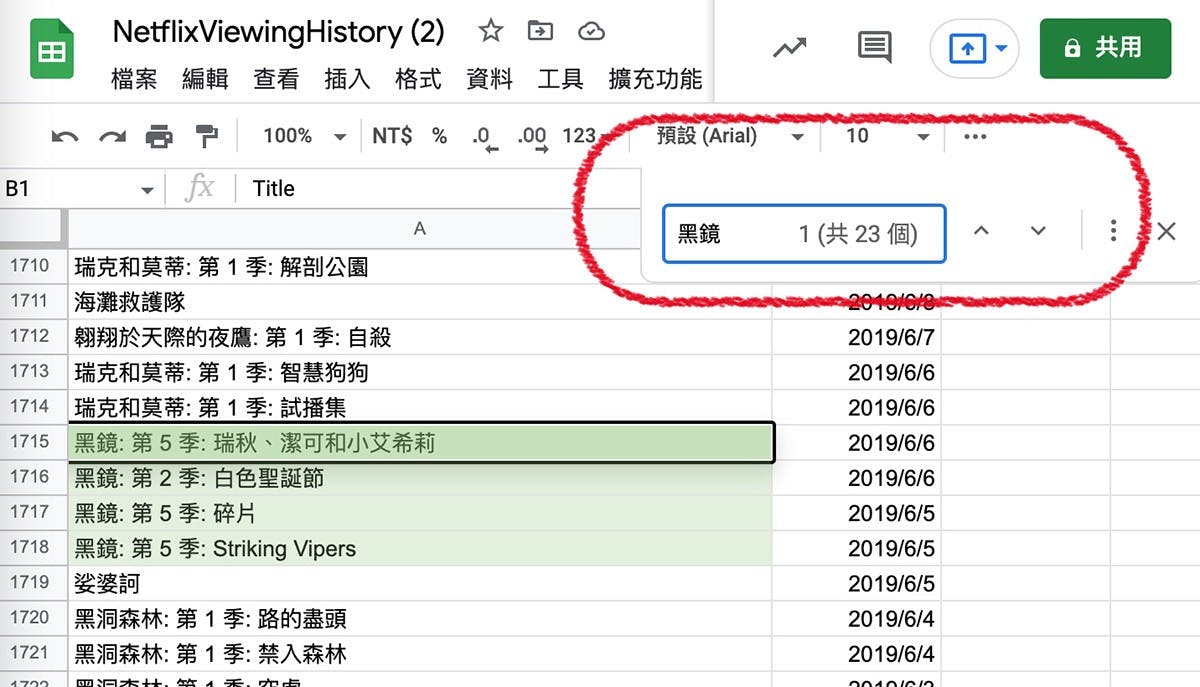The image size is (1200, 687).
Task: Open the present-to-meeting dropdown button
Action: tap(975, 48)
